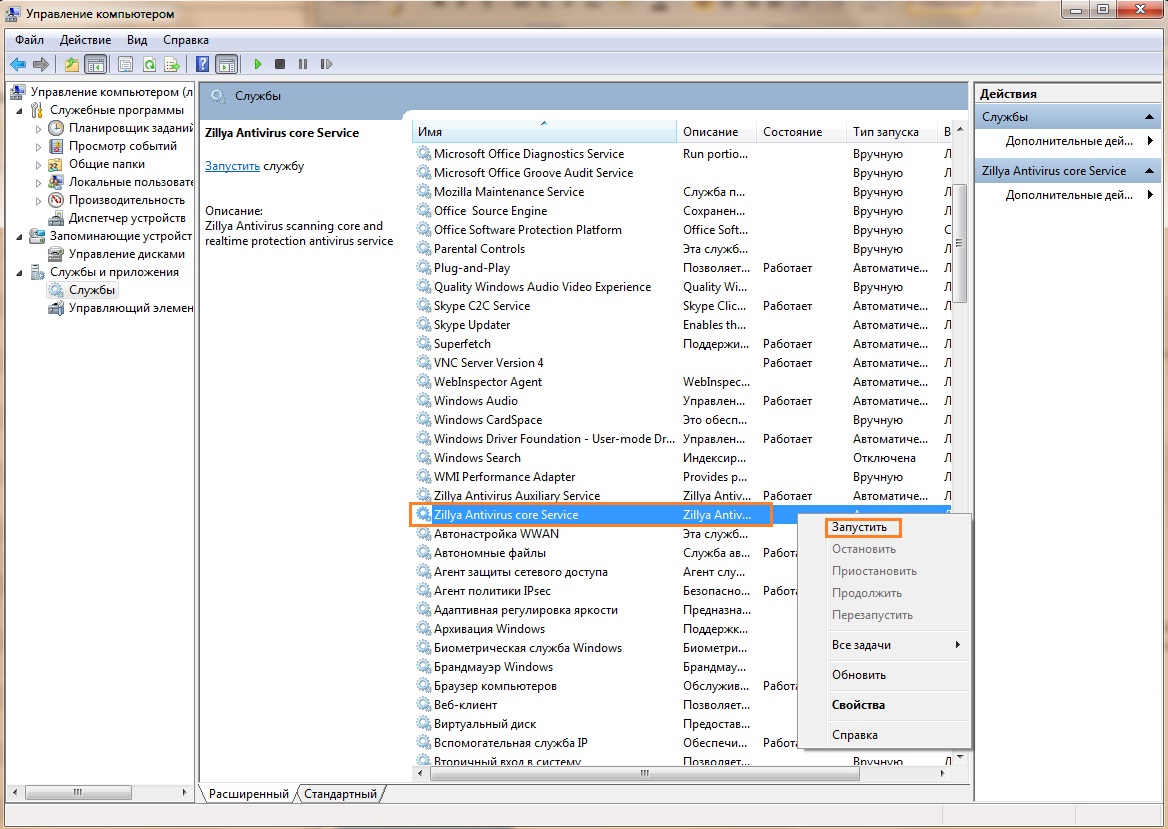Click the Stop service square toolbar icon
Image resolution: width=1168 pixels, height=829 pixels.
click(280, 64)
